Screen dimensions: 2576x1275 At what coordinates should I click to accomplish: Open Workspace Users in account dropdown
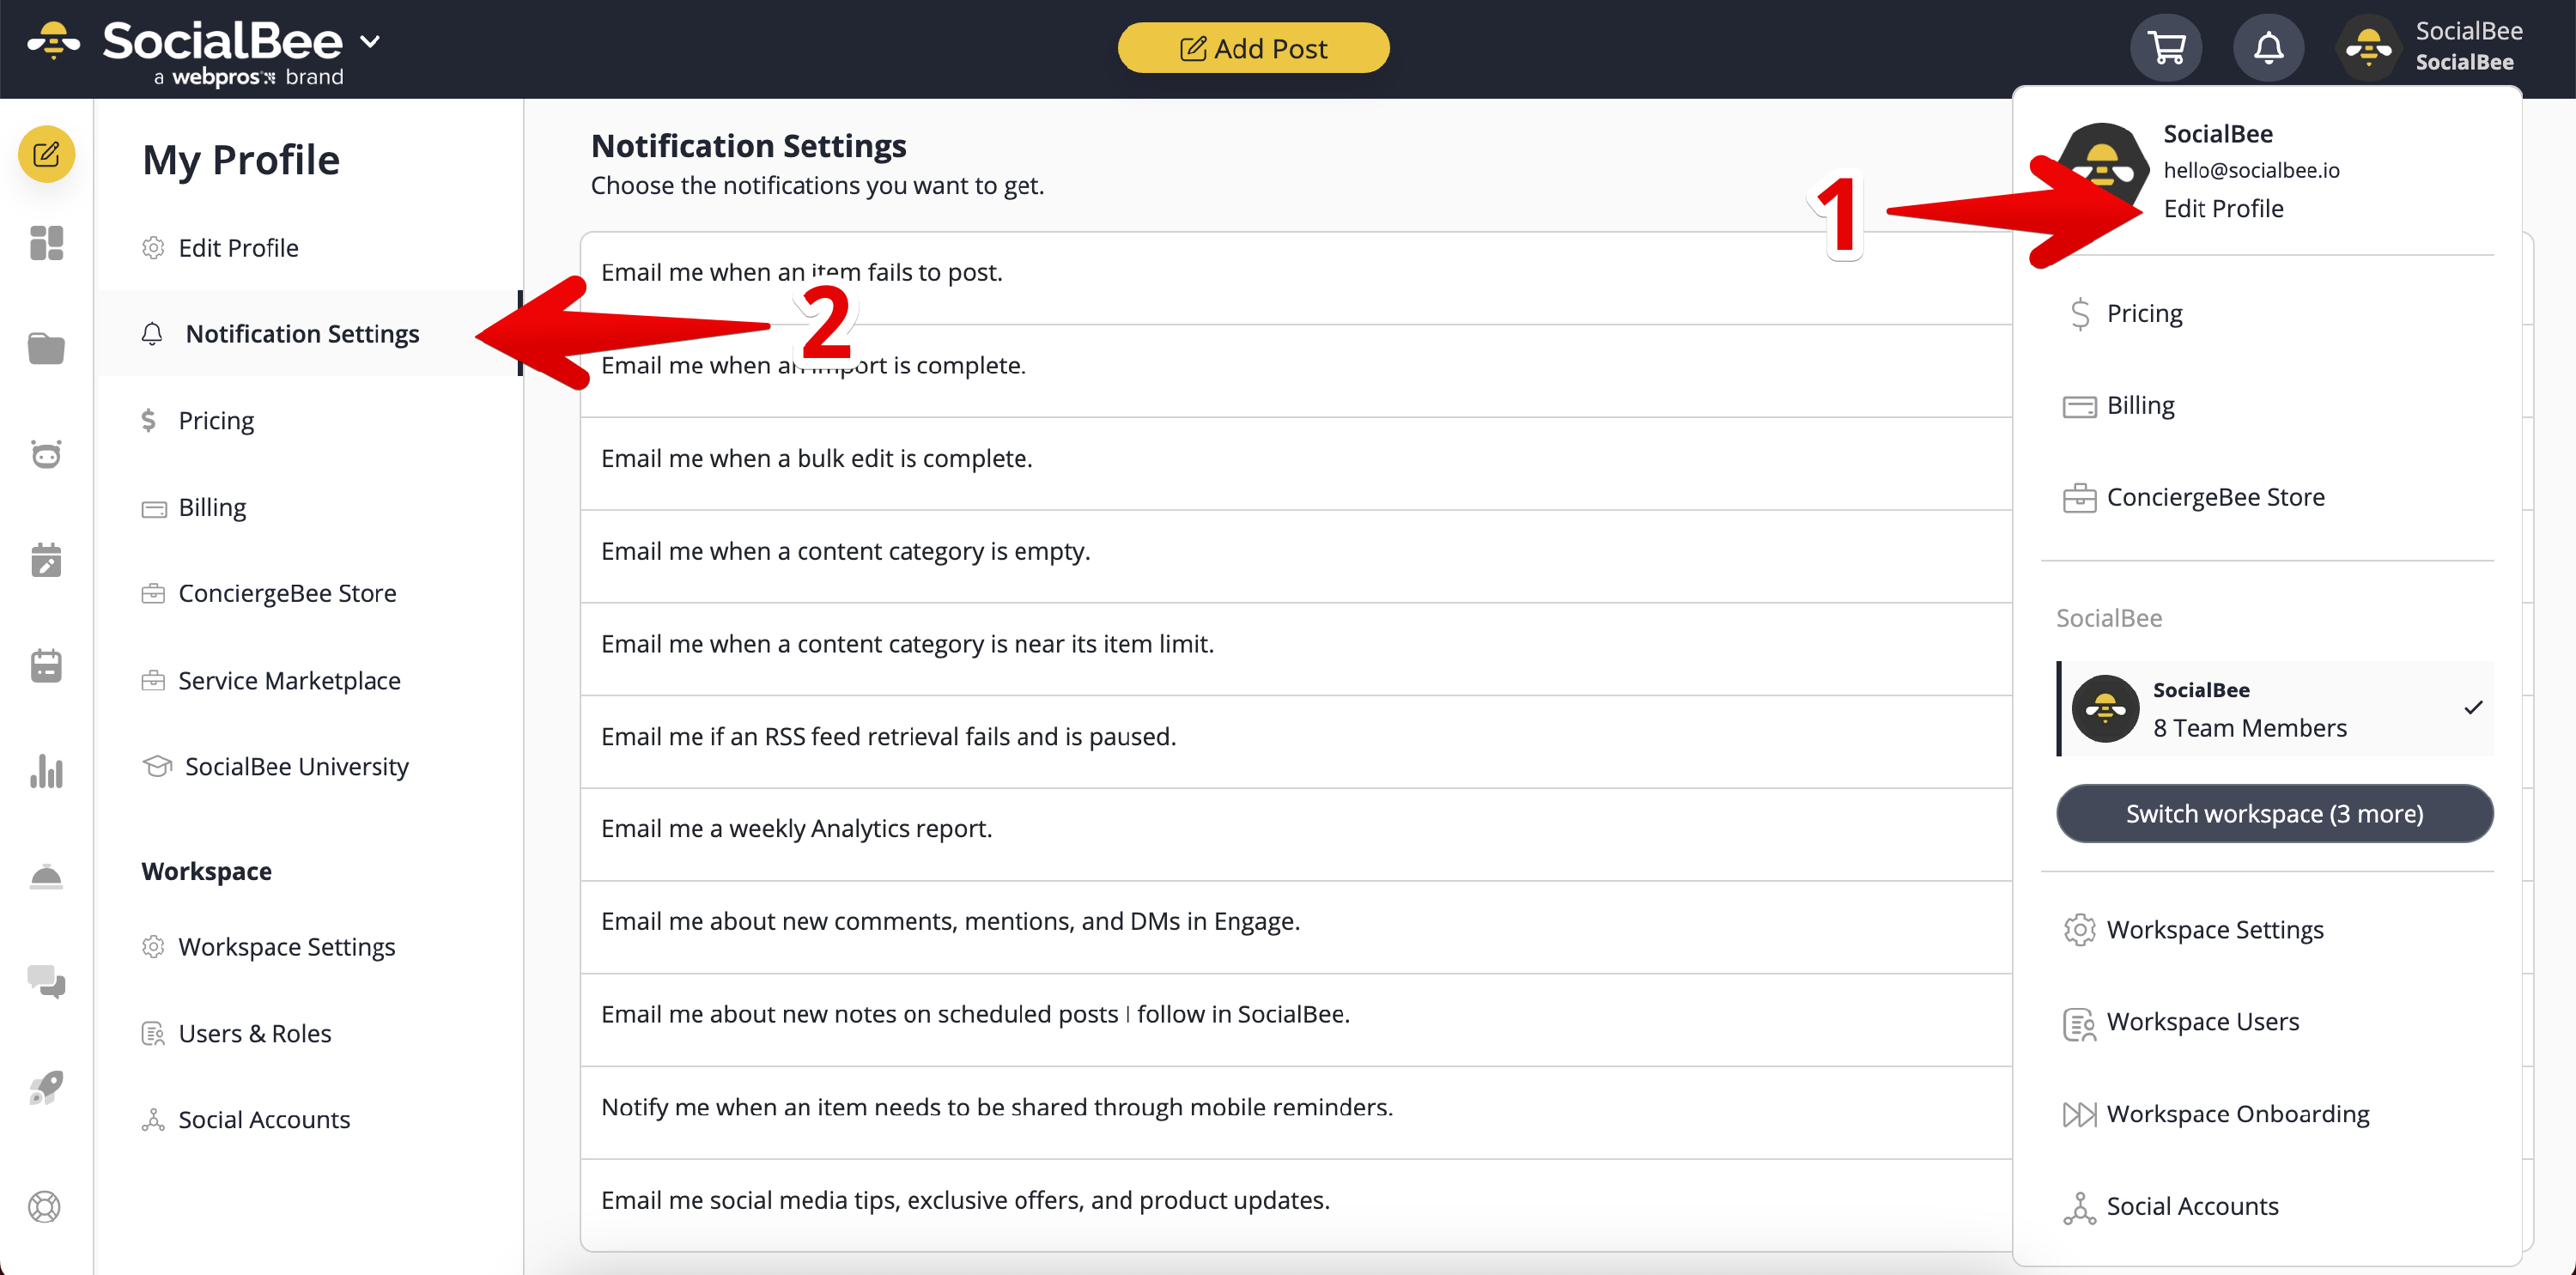[2182, 1023]
